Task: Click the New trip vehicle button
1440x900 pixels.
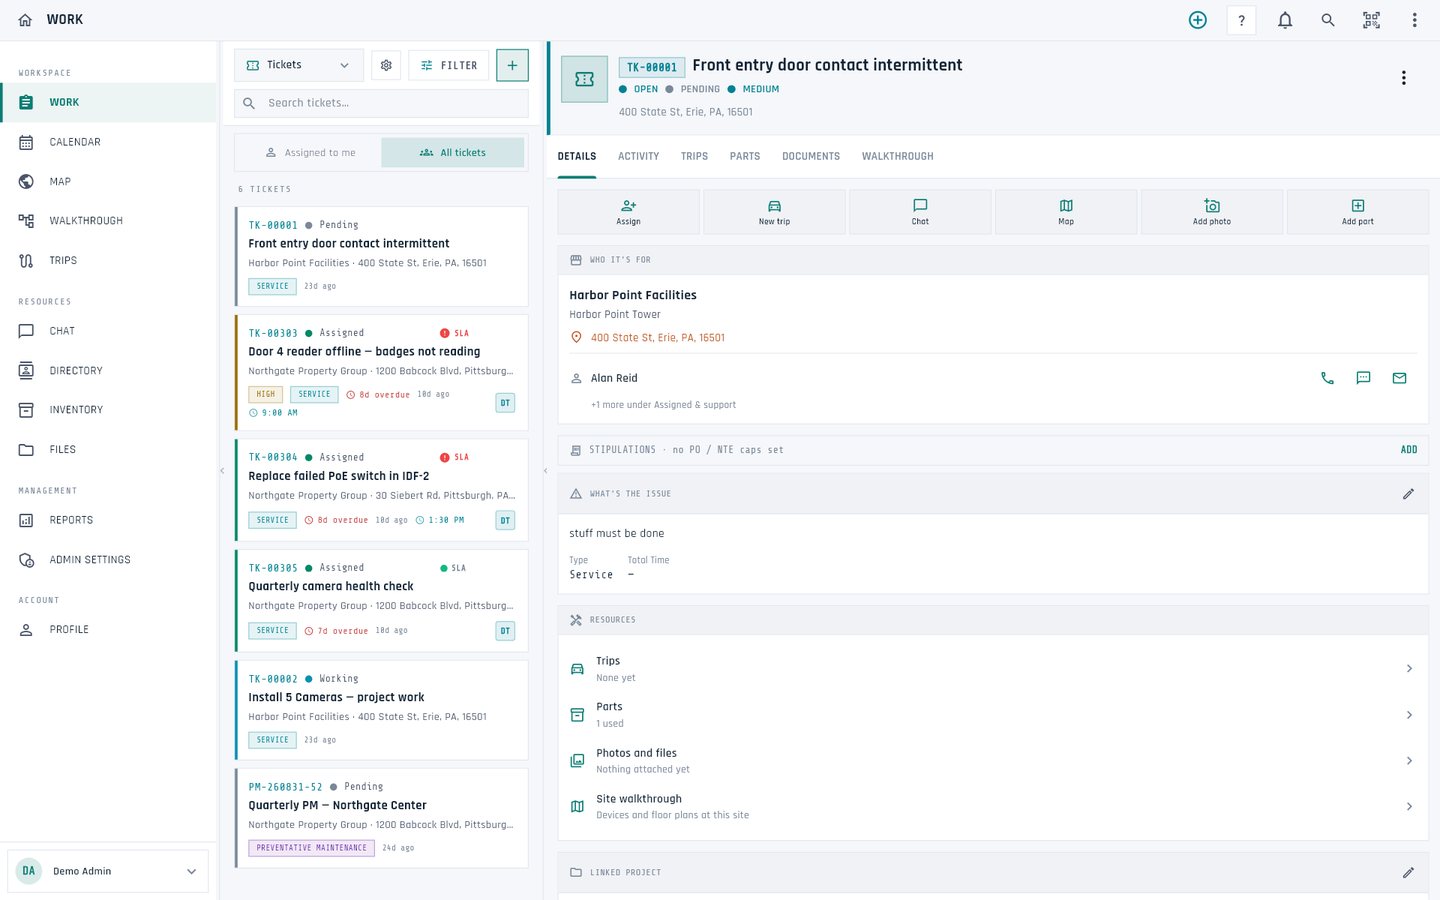Action: pyautogui.click(x=774, y=212)
